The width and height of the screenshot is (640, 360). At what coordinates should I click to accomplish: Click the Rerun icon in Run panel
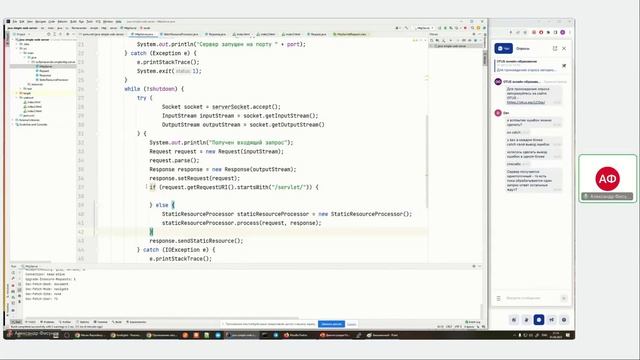[x=13, y=272]
